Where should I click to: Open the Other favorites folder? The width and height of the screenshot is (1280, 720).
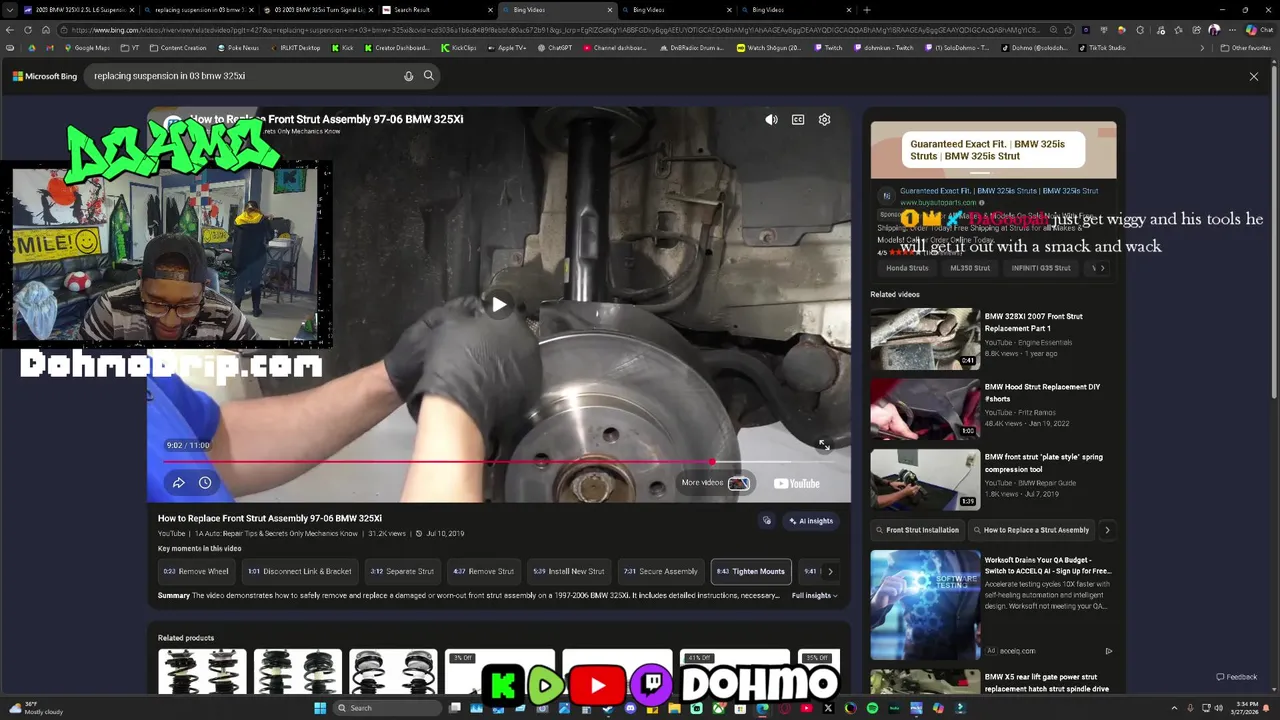(x=1246, y=48)
